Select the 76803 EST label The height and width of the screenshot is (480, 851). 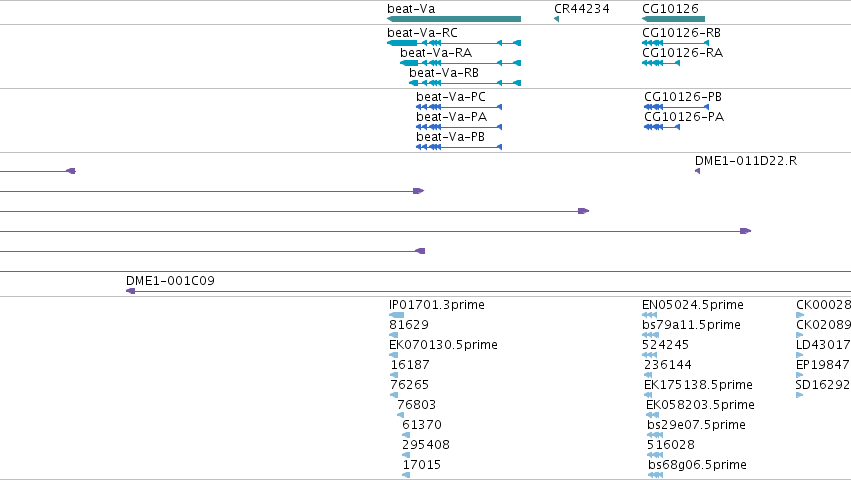pyautogui.click(x=416, y=405)
